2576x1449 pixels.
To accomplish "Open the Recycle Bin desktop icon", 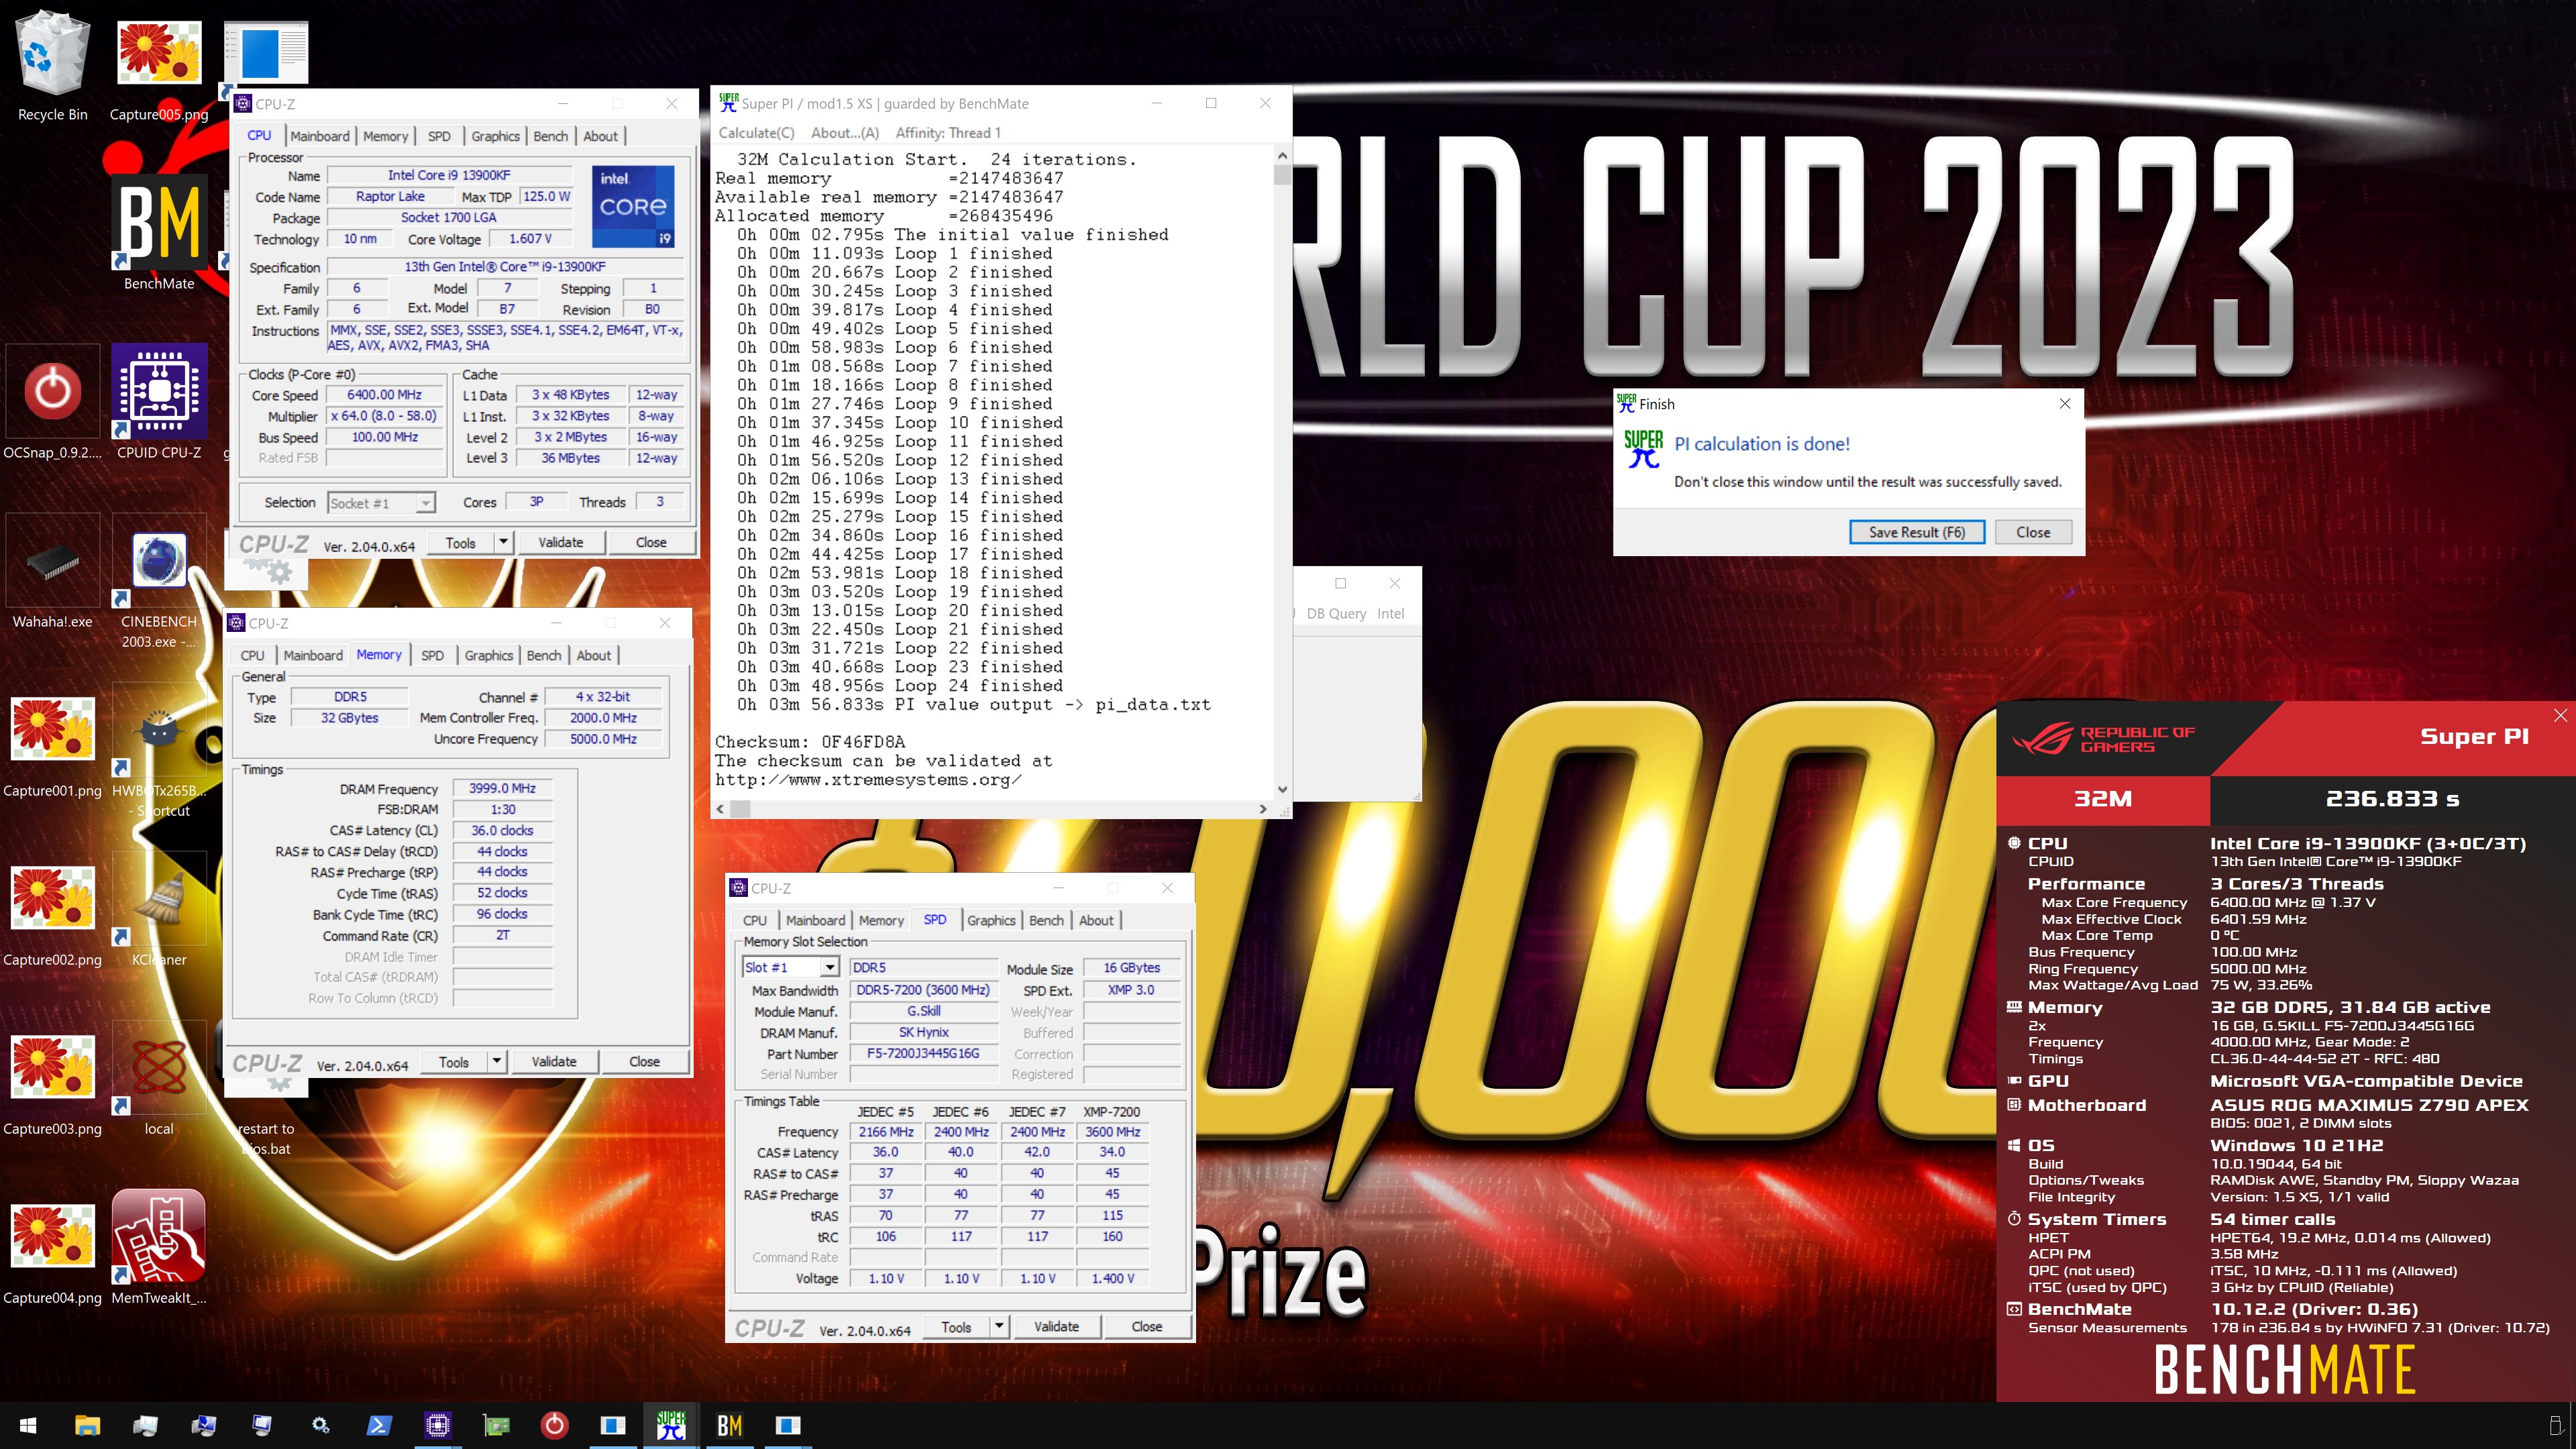I will pyautogui.click(x=52, y=66).
